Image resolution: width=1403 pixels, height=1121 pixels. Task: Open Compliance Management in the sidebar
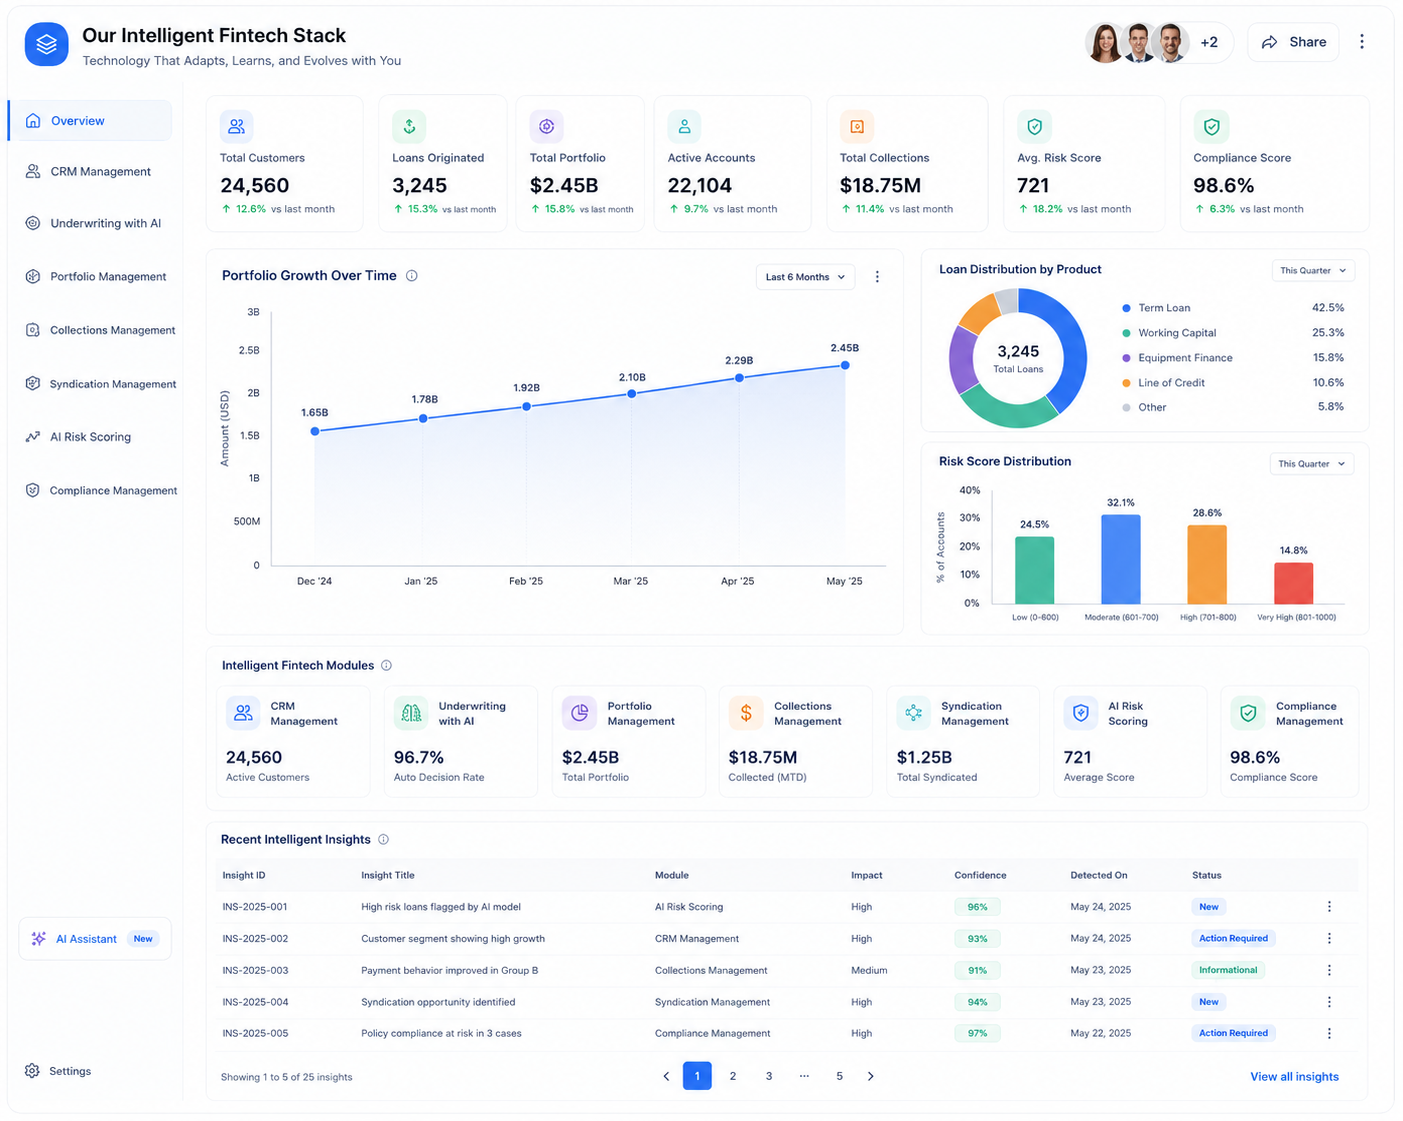pyautogui.click(x=101, y=491)
